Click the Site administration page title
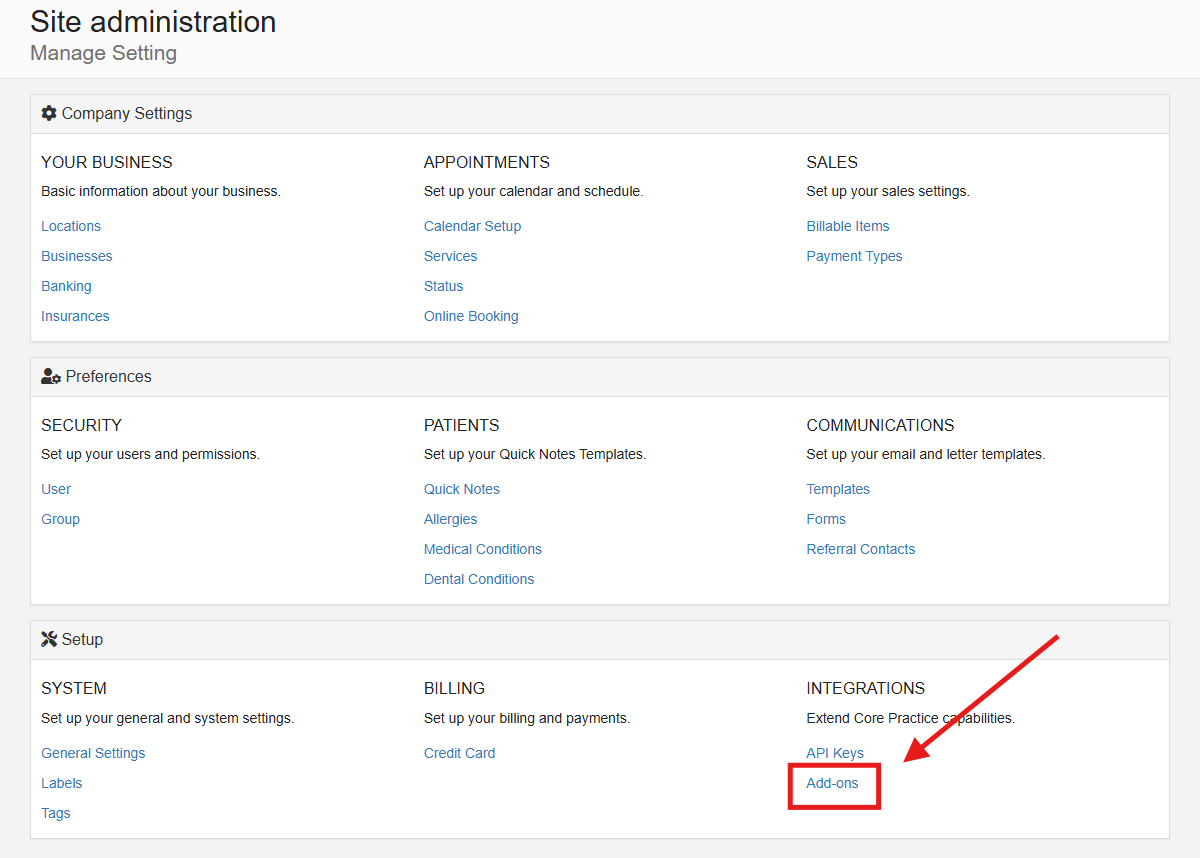Viewport: 1200px width, 858px height. (153, 22)
